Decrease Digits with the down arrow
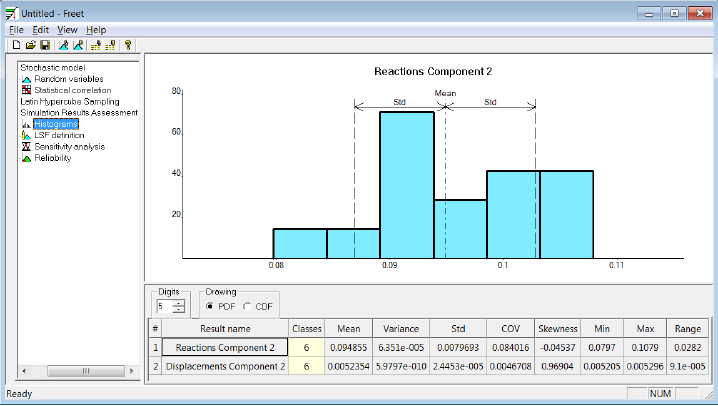Image resolution: width=718 pixels, height=406 pixels. [x=179, y=310]
